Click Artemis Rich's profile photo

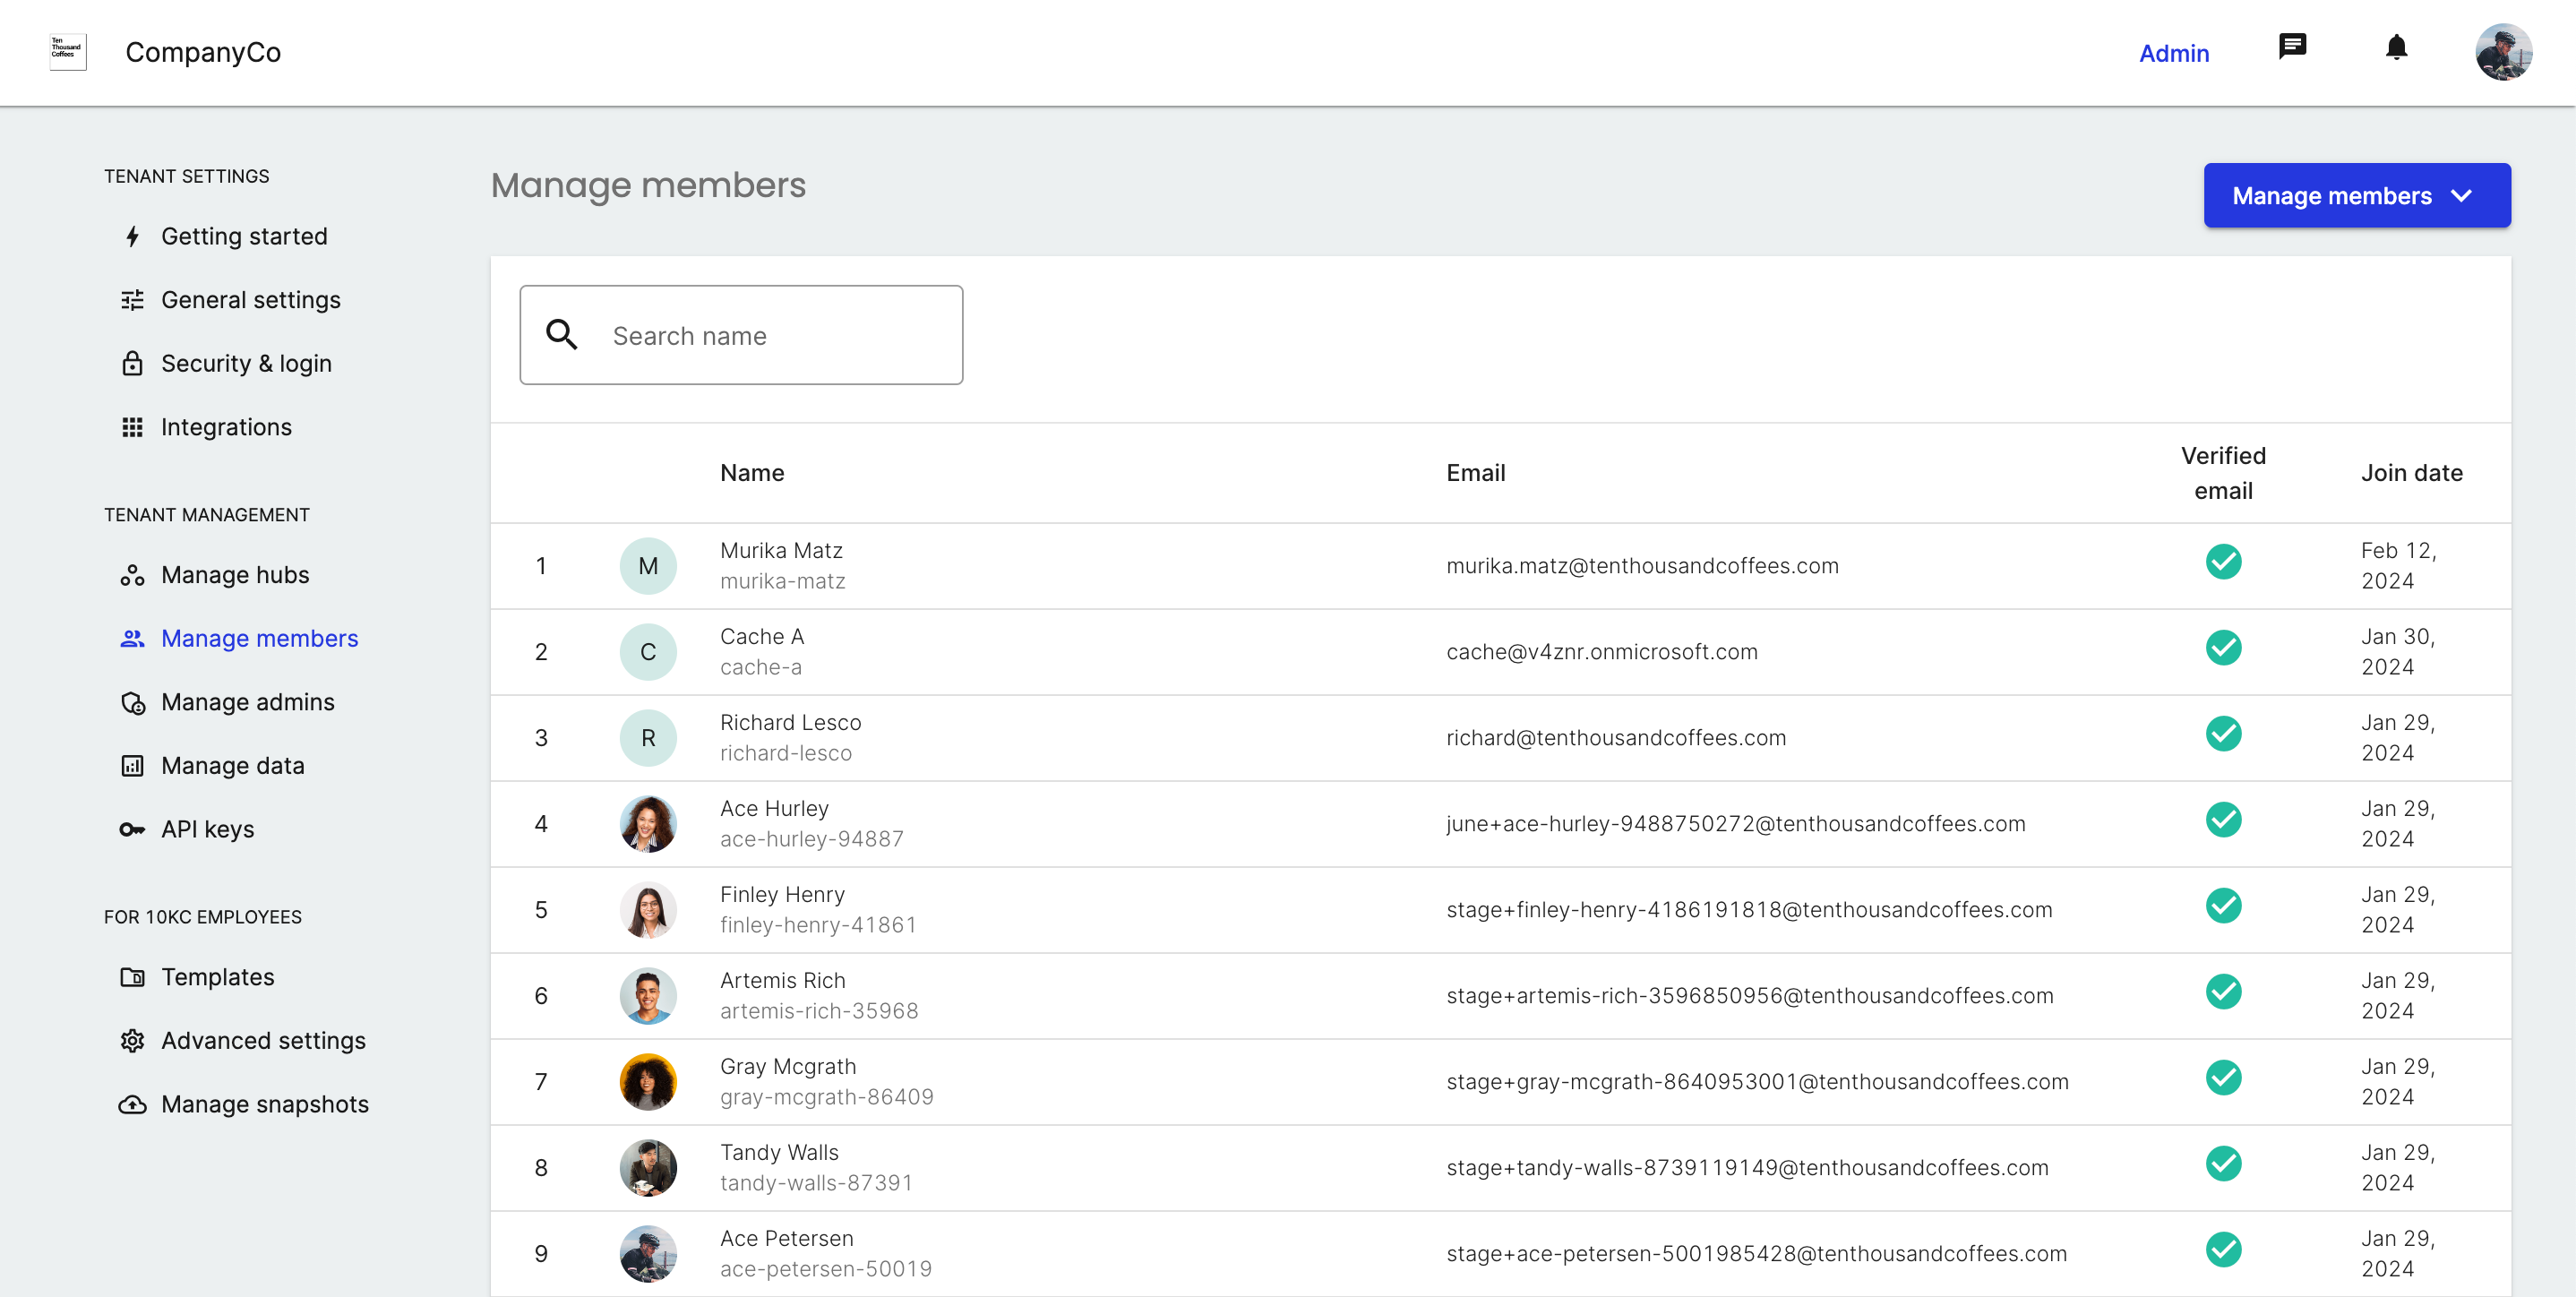point(648,996)
